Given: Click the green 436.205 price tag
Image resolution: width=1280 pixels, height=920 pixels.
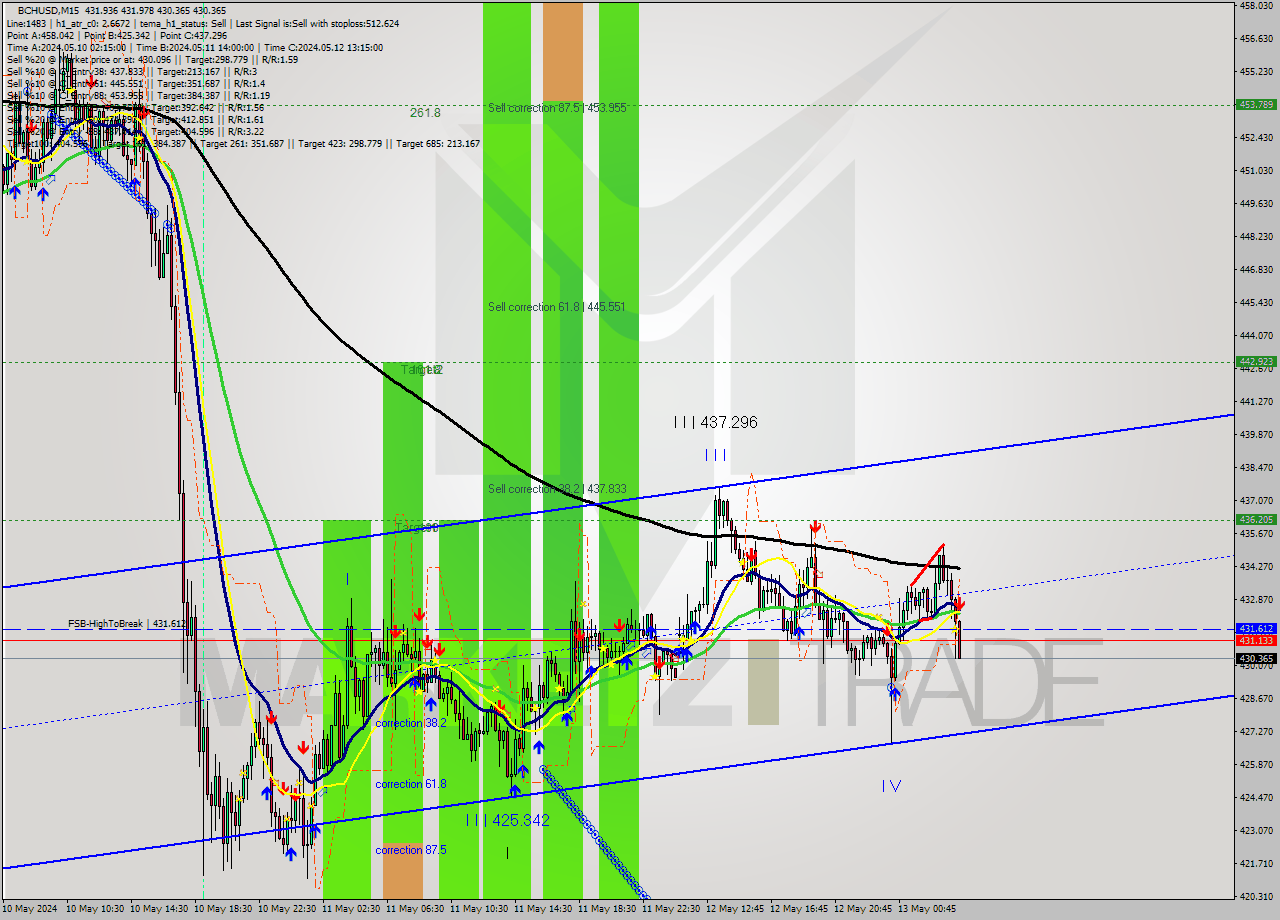Looking at the screenshot, I should pyautogui.click(x=1256, y=520).
